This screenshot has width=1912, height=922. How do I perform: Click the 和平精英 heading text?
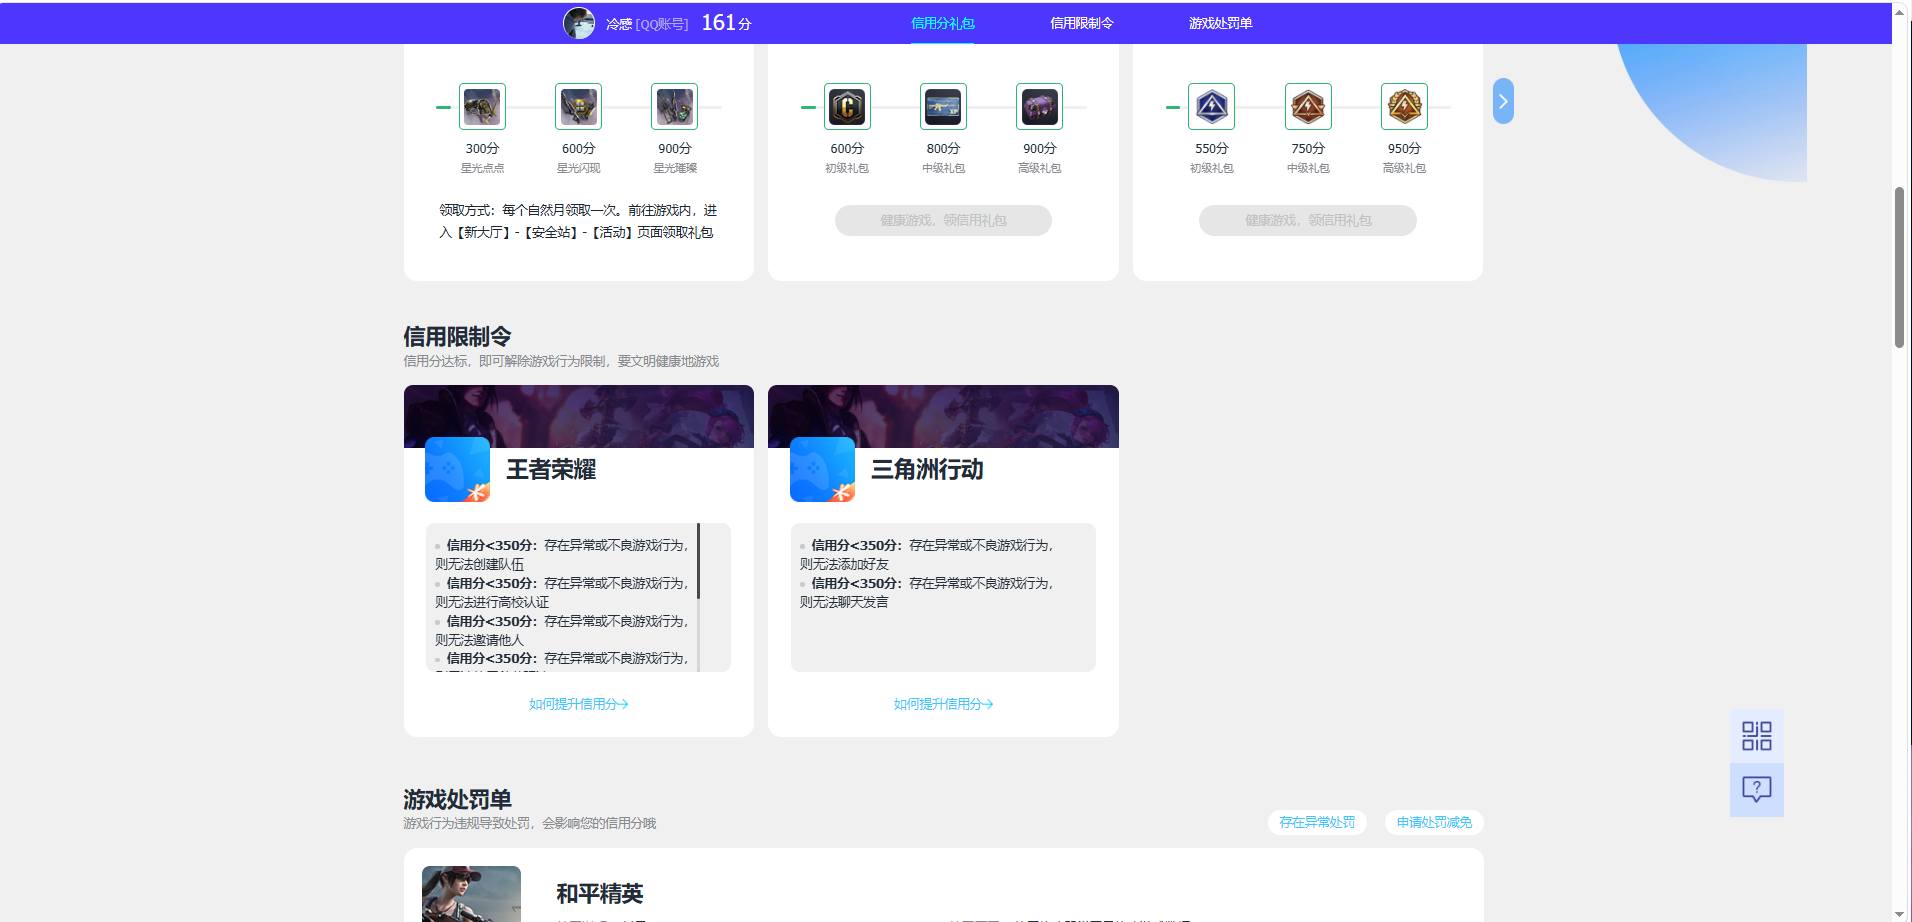[x=599, y=893]
